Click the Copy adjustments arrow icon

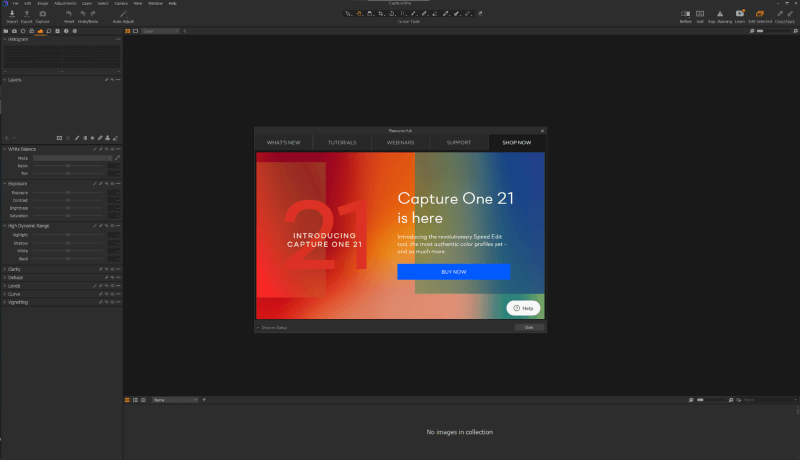click(780, 14)
